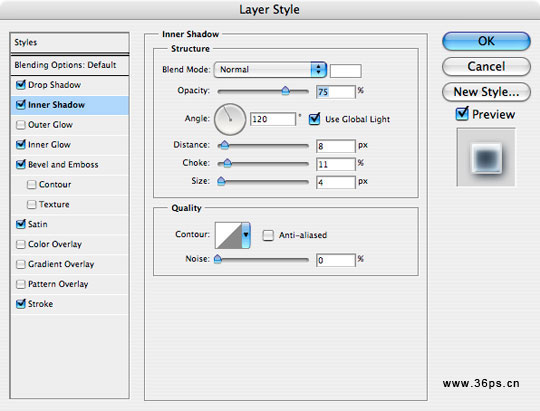This screenshot has height=411, width=540.
Task: Toggle Use Global Light checkbox
Action: point(314,119)
